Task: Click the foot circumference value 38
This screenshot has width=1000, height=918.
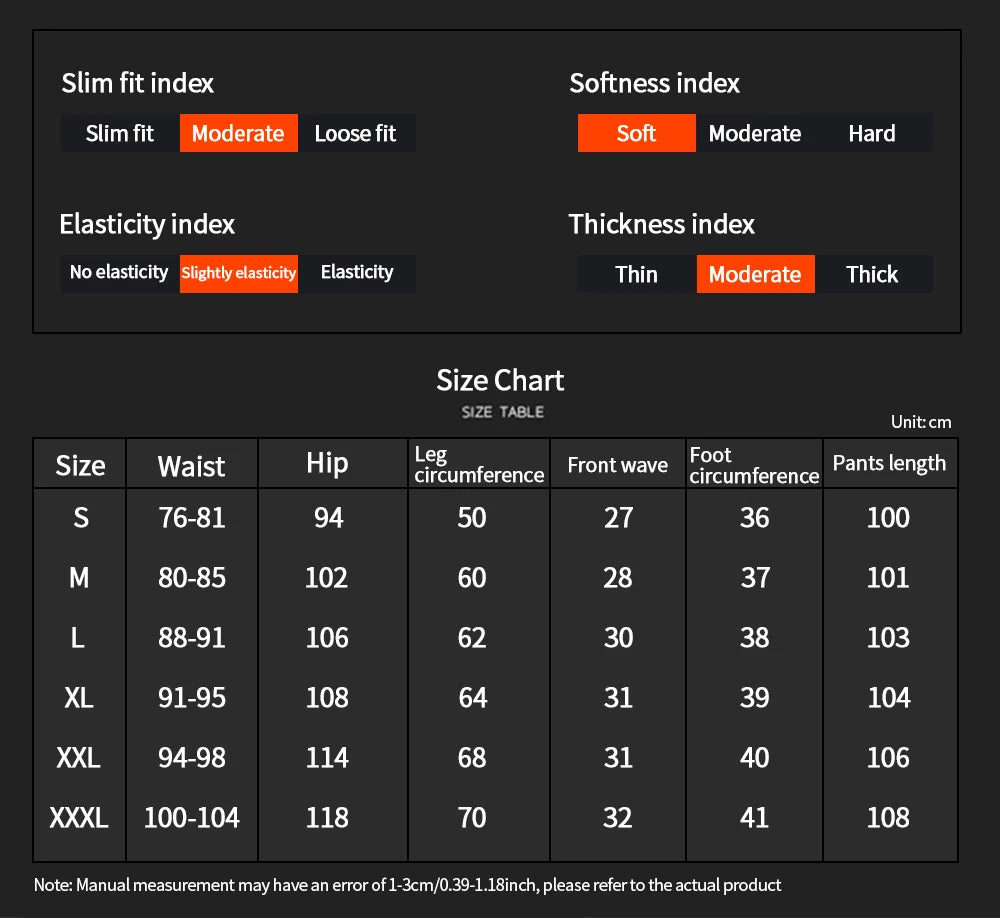Action: 754,638
